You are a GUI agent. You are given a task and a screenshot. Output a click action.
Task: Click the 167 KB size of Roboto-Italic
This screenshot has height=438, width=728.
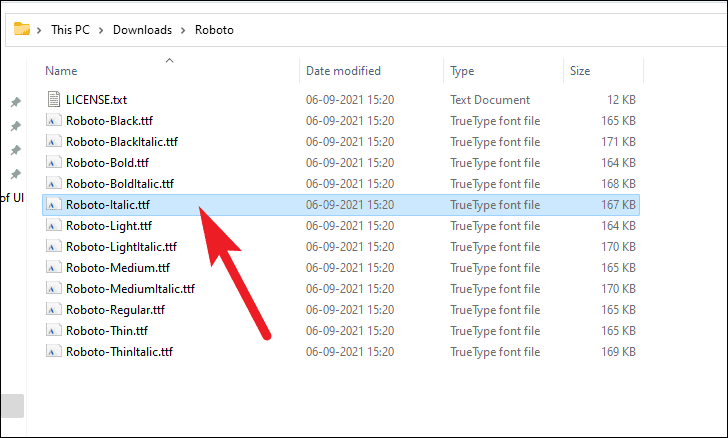click(618, 204)
